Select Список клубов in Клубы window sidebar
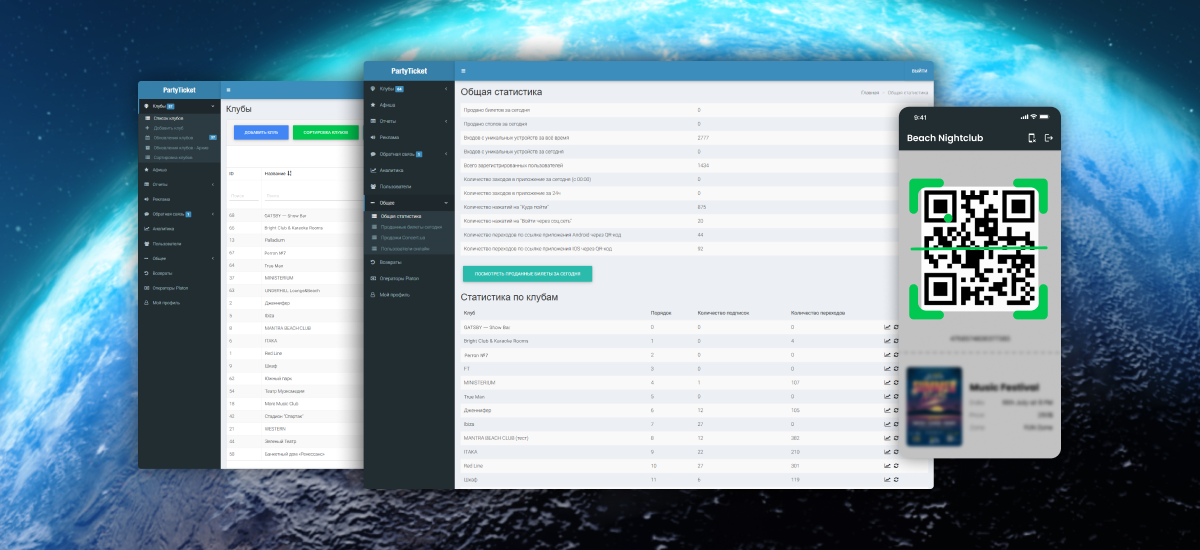This screenshot has height=550, width=1200. click(x=179, y=118)
